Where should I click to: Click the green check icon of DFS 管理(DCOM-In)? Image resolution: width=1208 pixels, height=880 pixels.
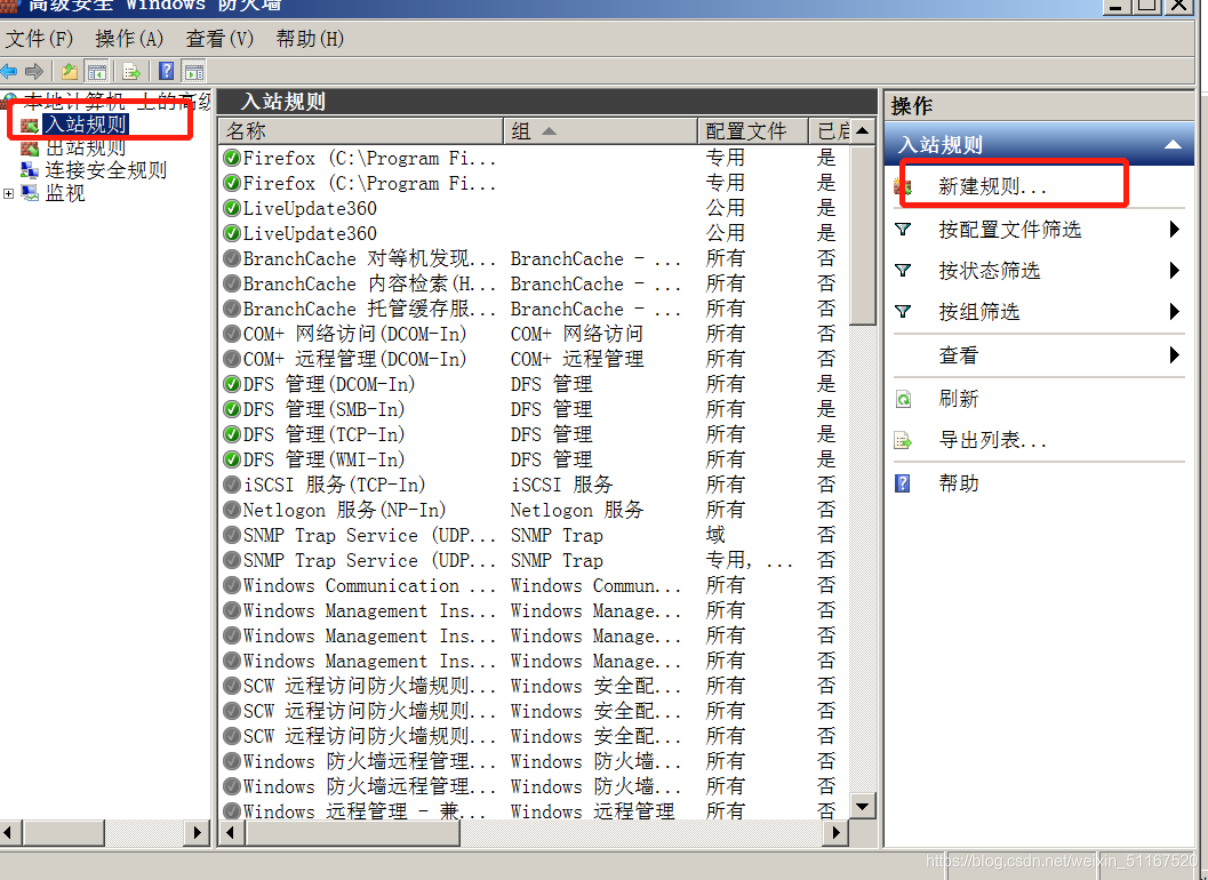(x=232, y=384)
